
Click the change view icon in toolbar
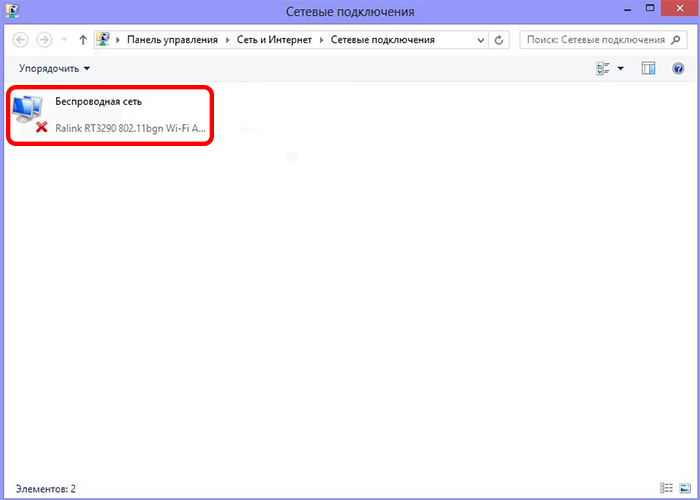(x=603, y=69)
